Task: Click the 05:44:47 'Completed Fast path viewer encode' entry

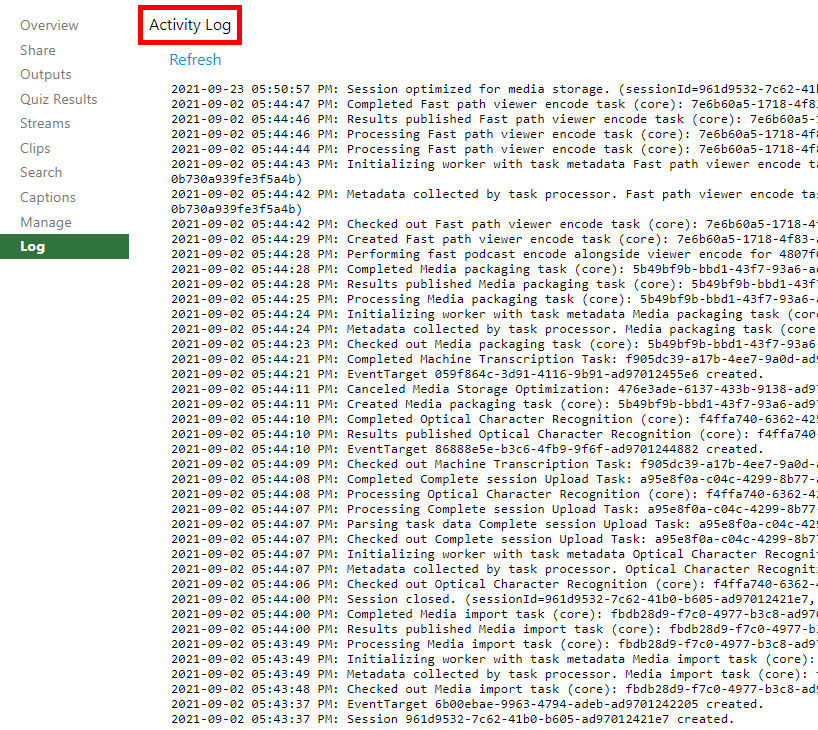Action: click(494, 104)
